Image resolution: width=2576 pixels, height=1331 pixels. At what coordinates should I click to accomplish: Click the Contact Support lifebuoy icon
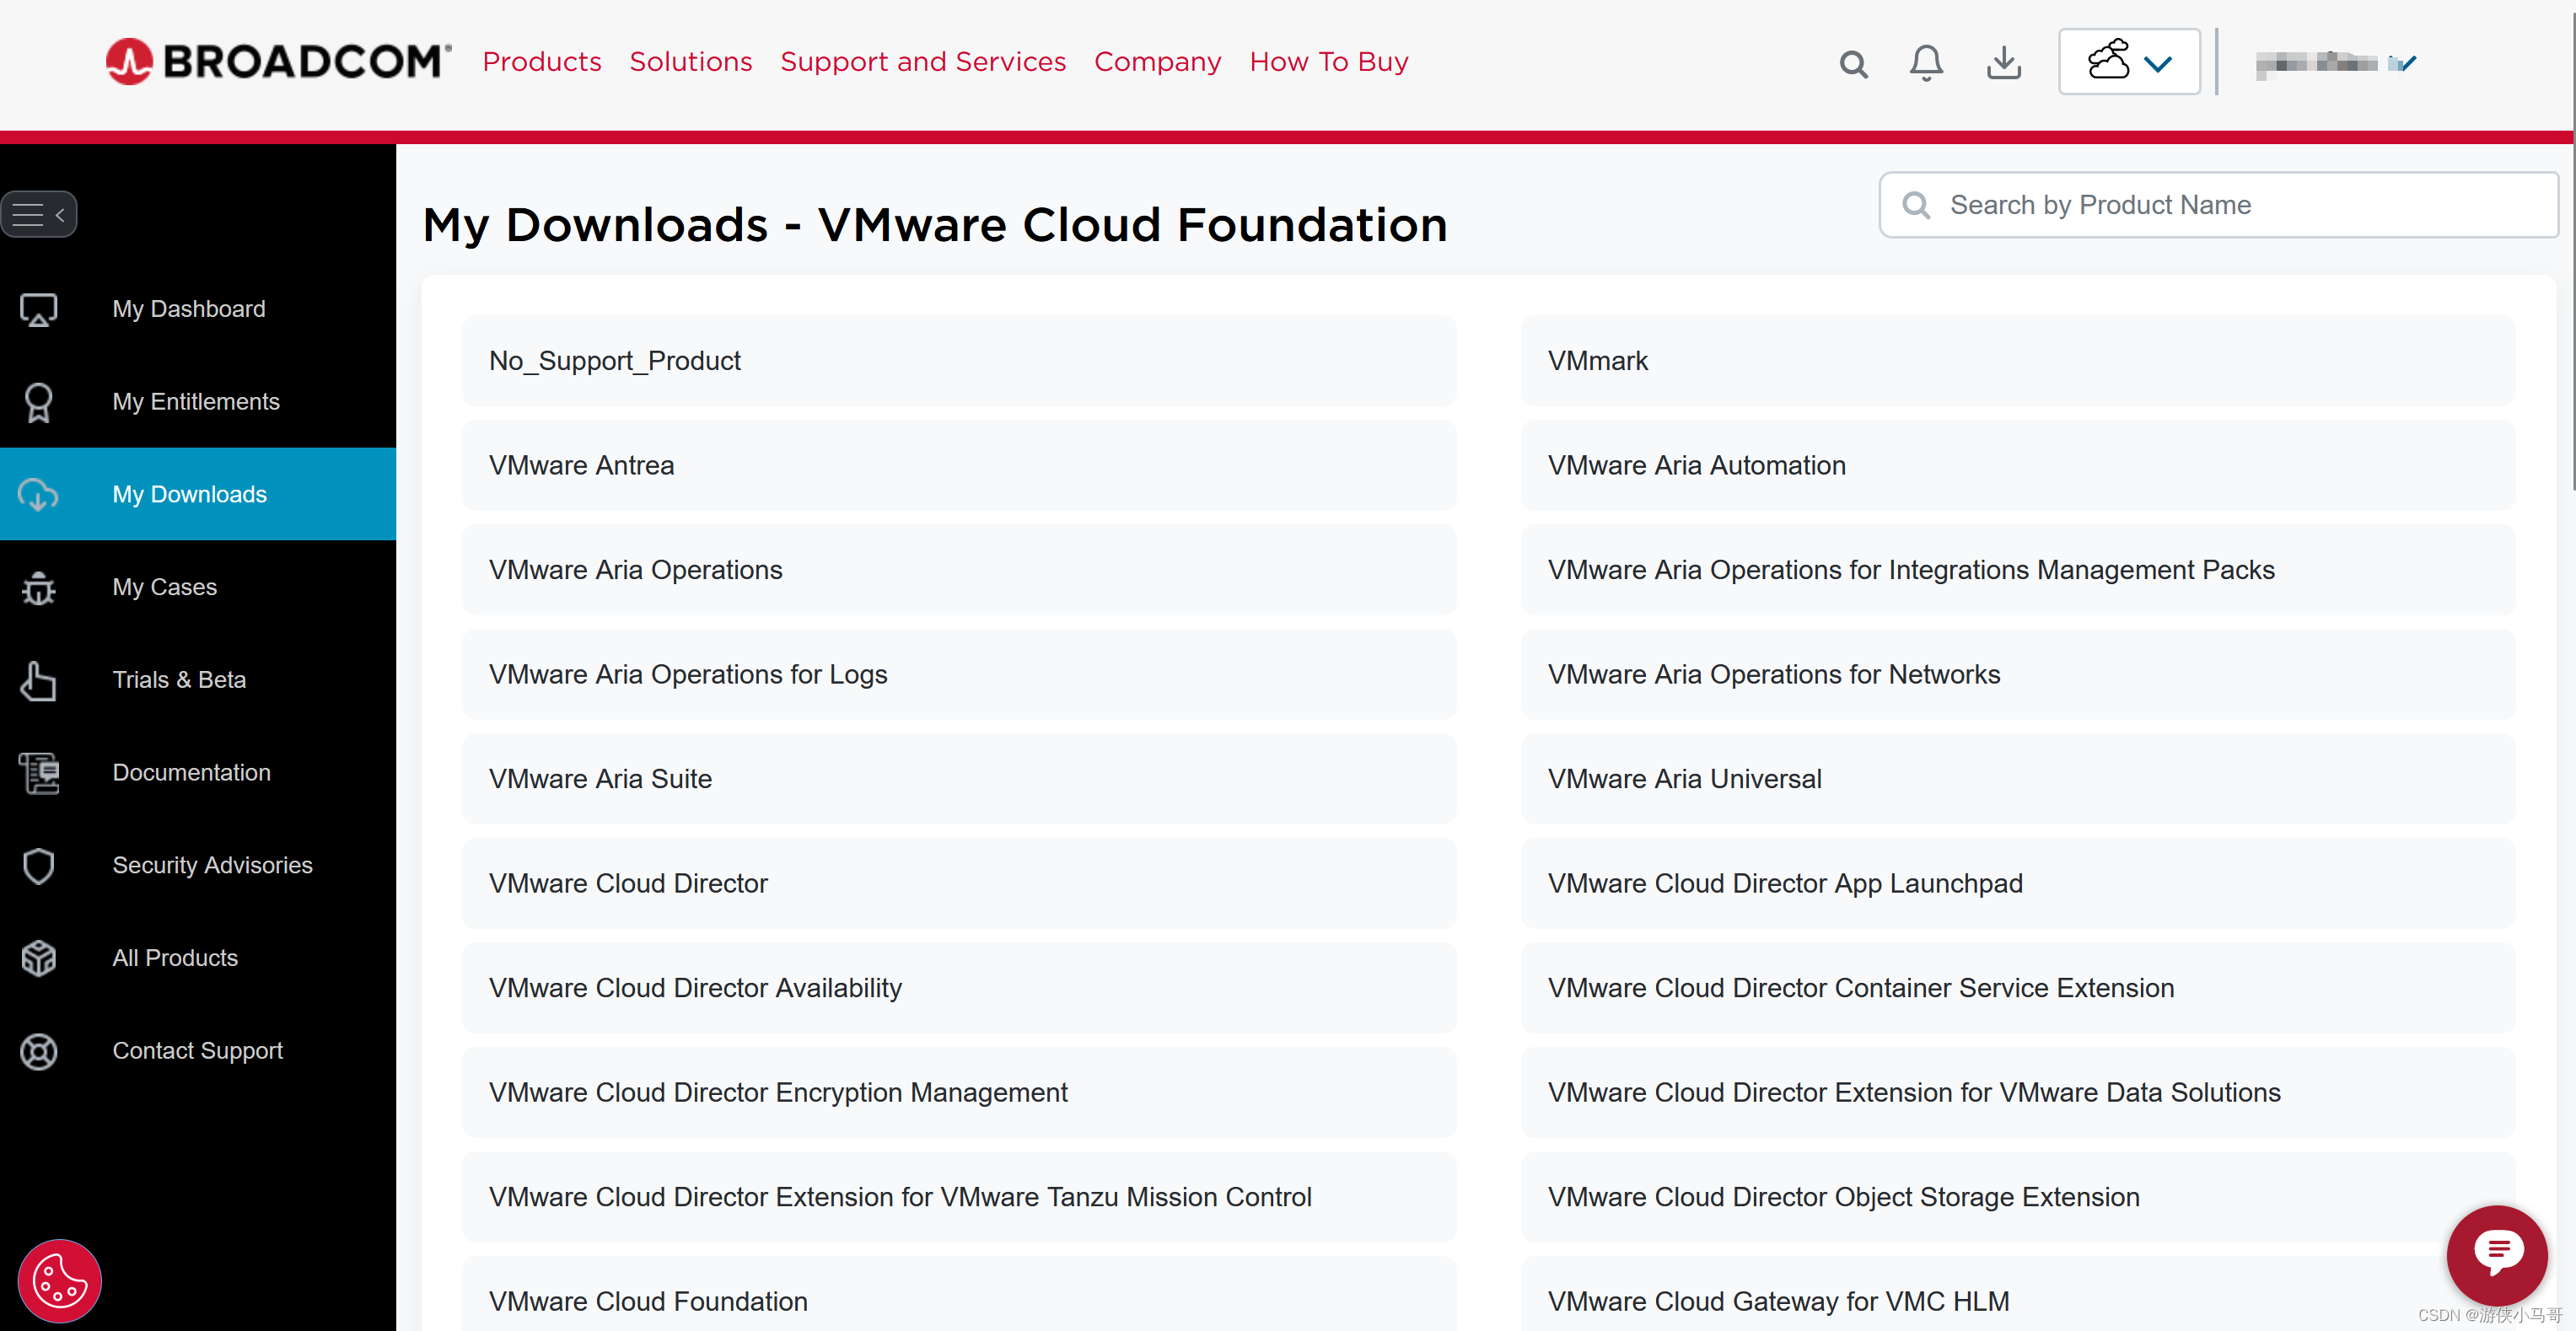coord(39,1051)
